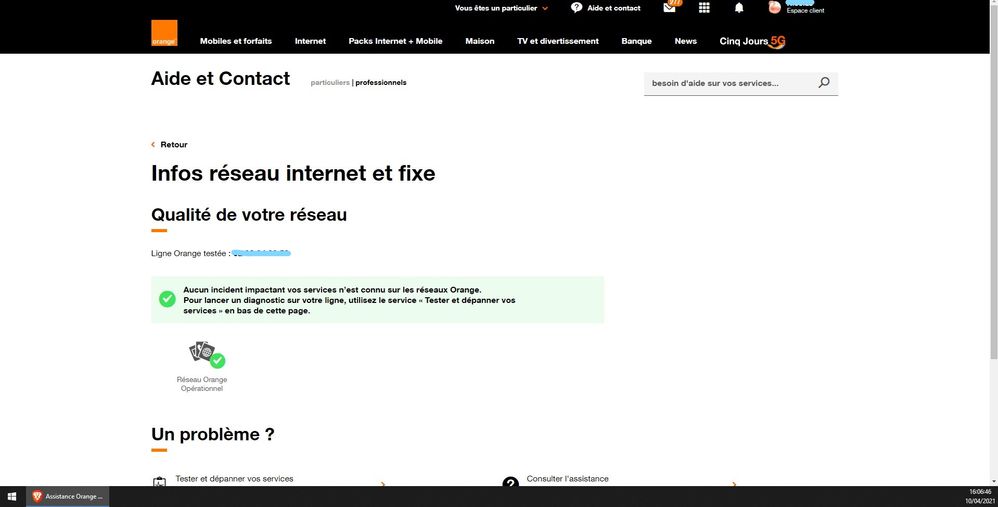The image size is (998, 507).
Task: Open the notifications bell
Action: tap(739, 8)
